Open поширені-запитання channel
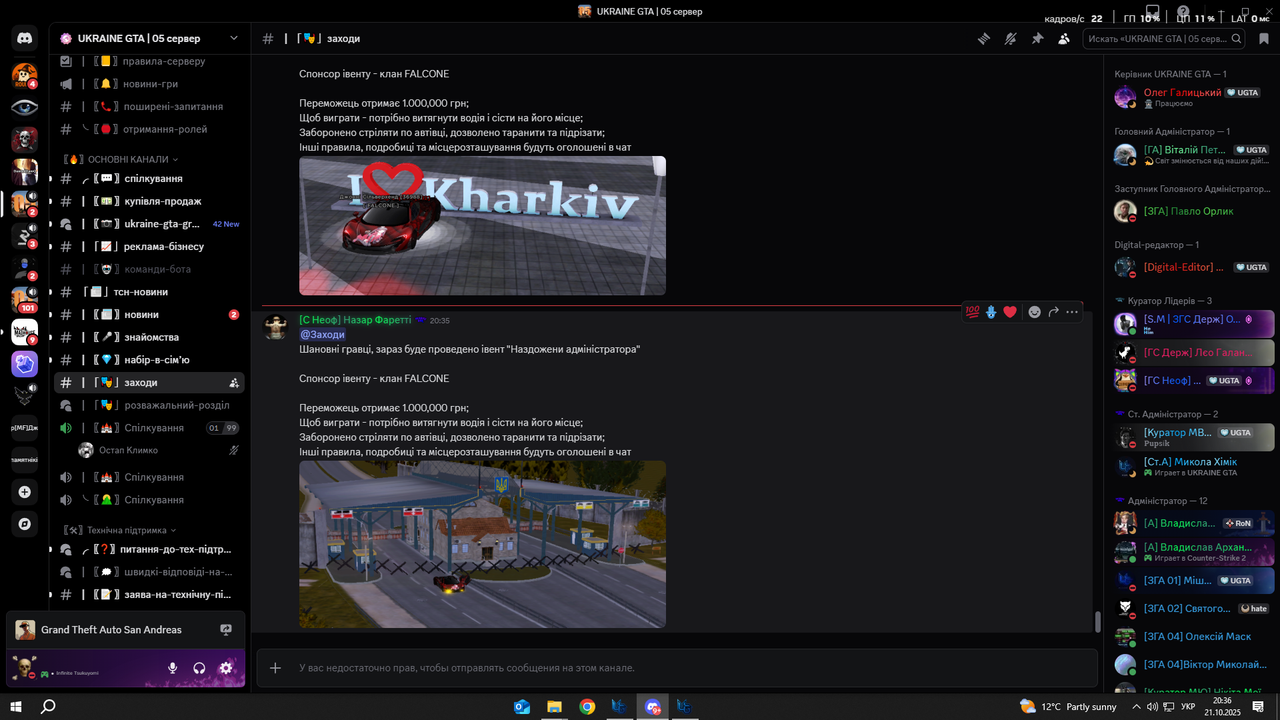 click(x=149, y=106)
